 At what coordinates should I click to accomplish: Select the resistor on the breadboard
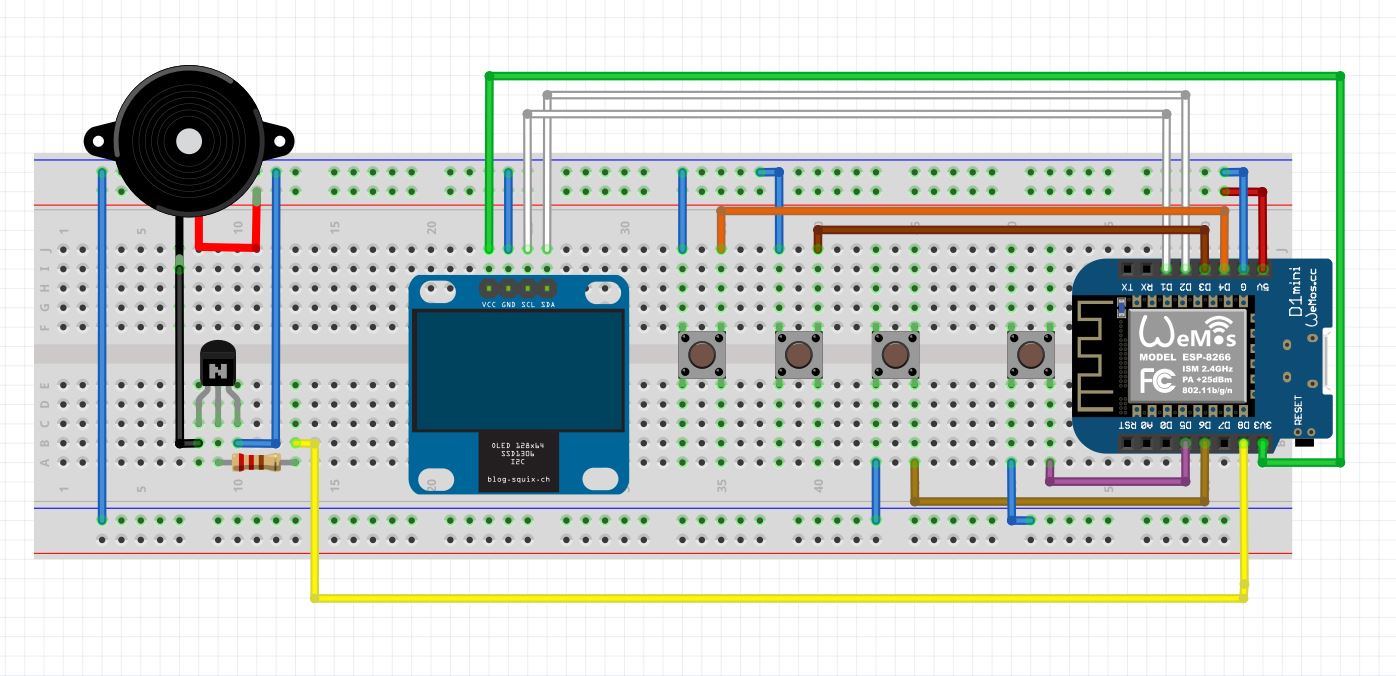pyautogui.click(x=257, y=462)
